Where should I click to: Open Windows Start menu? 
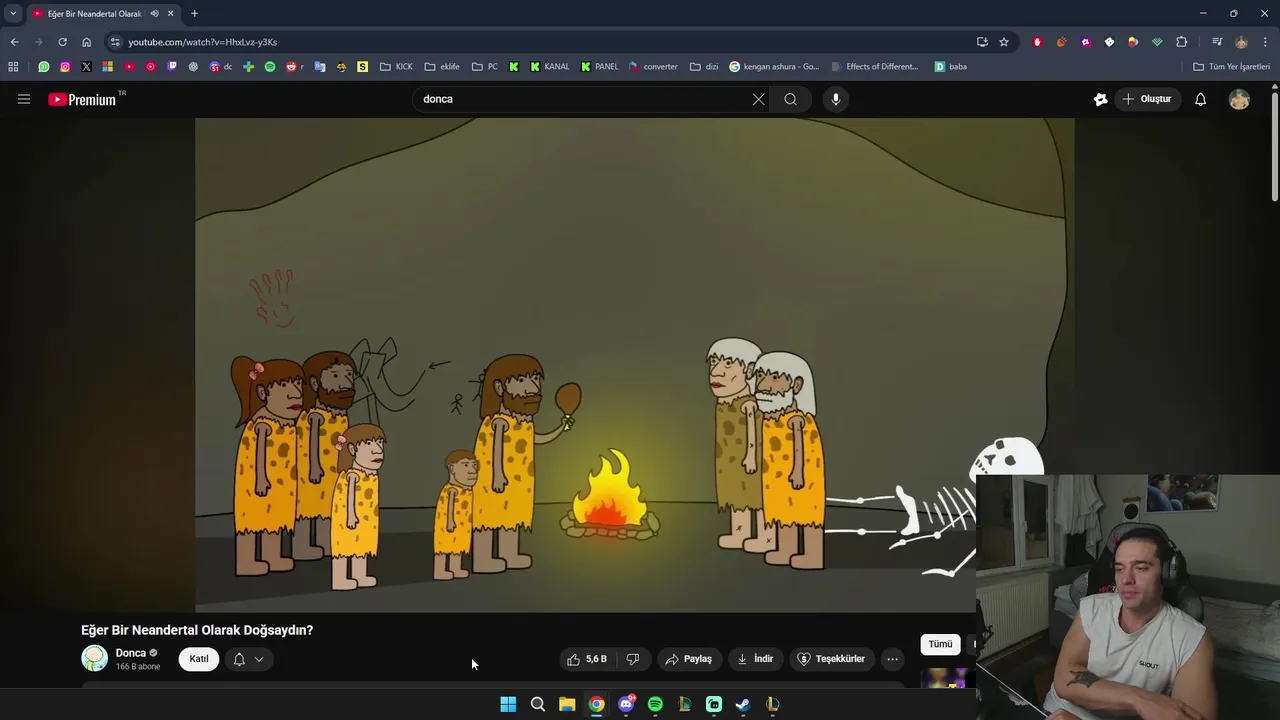tap(508, 704)
